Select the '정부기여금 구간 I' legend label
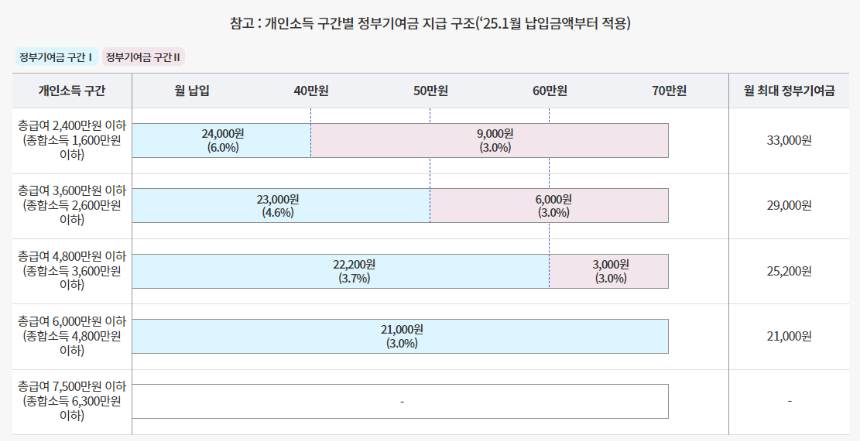This screenshot has height=441, width=860. pyautogui.click(x=55, y=57)
